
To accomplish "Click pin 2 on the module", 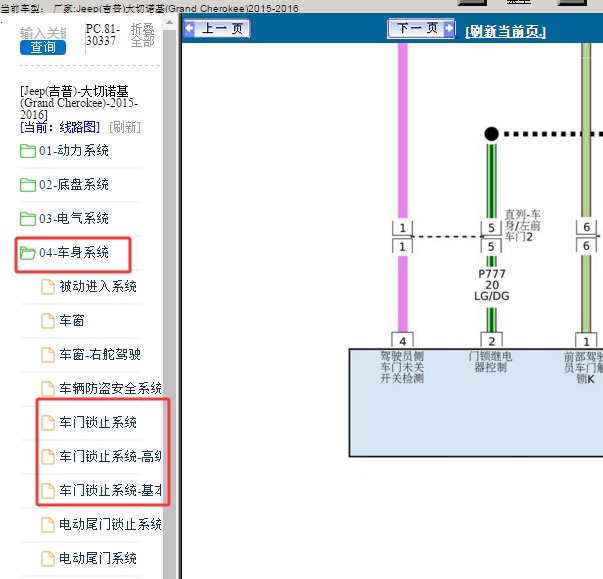I will click(x=491, y=341).
